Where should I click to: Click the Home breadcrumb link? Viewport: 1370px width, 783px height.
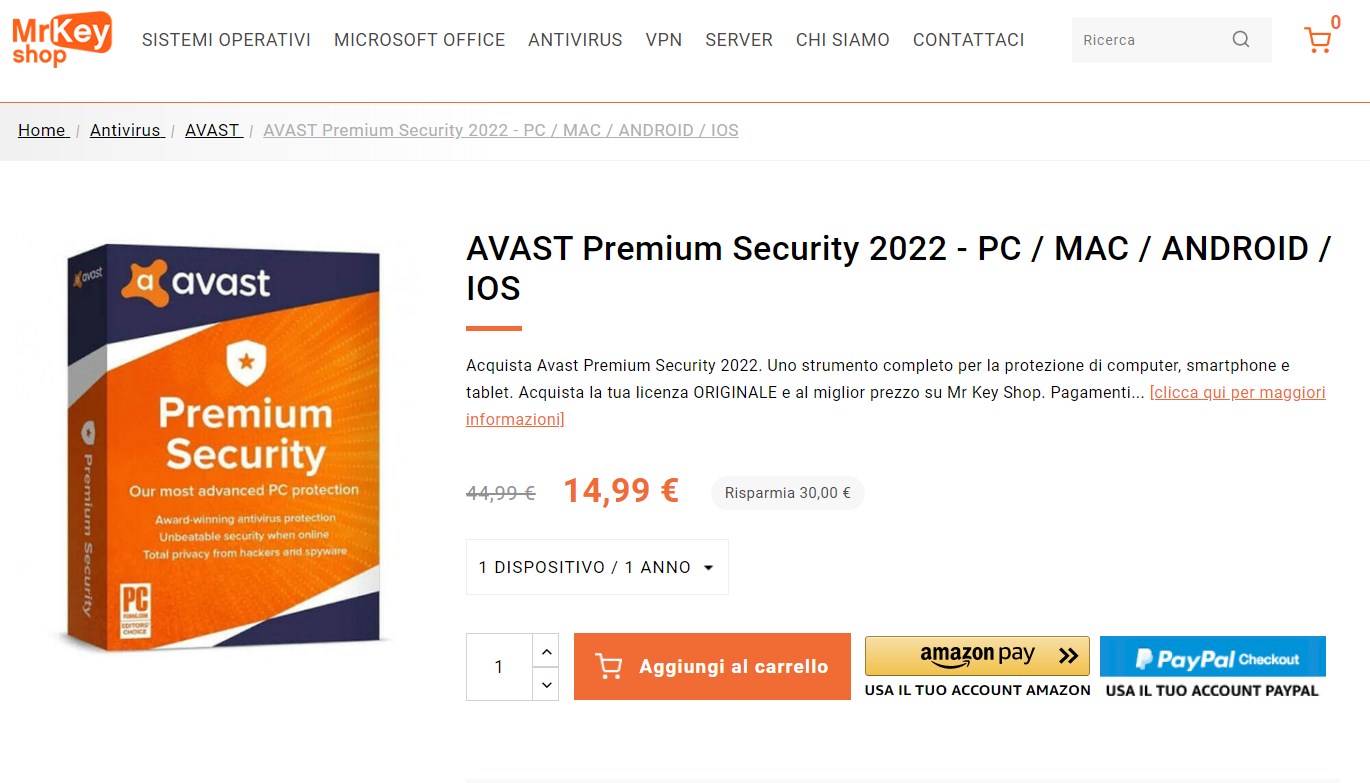[x=42, y=130]
